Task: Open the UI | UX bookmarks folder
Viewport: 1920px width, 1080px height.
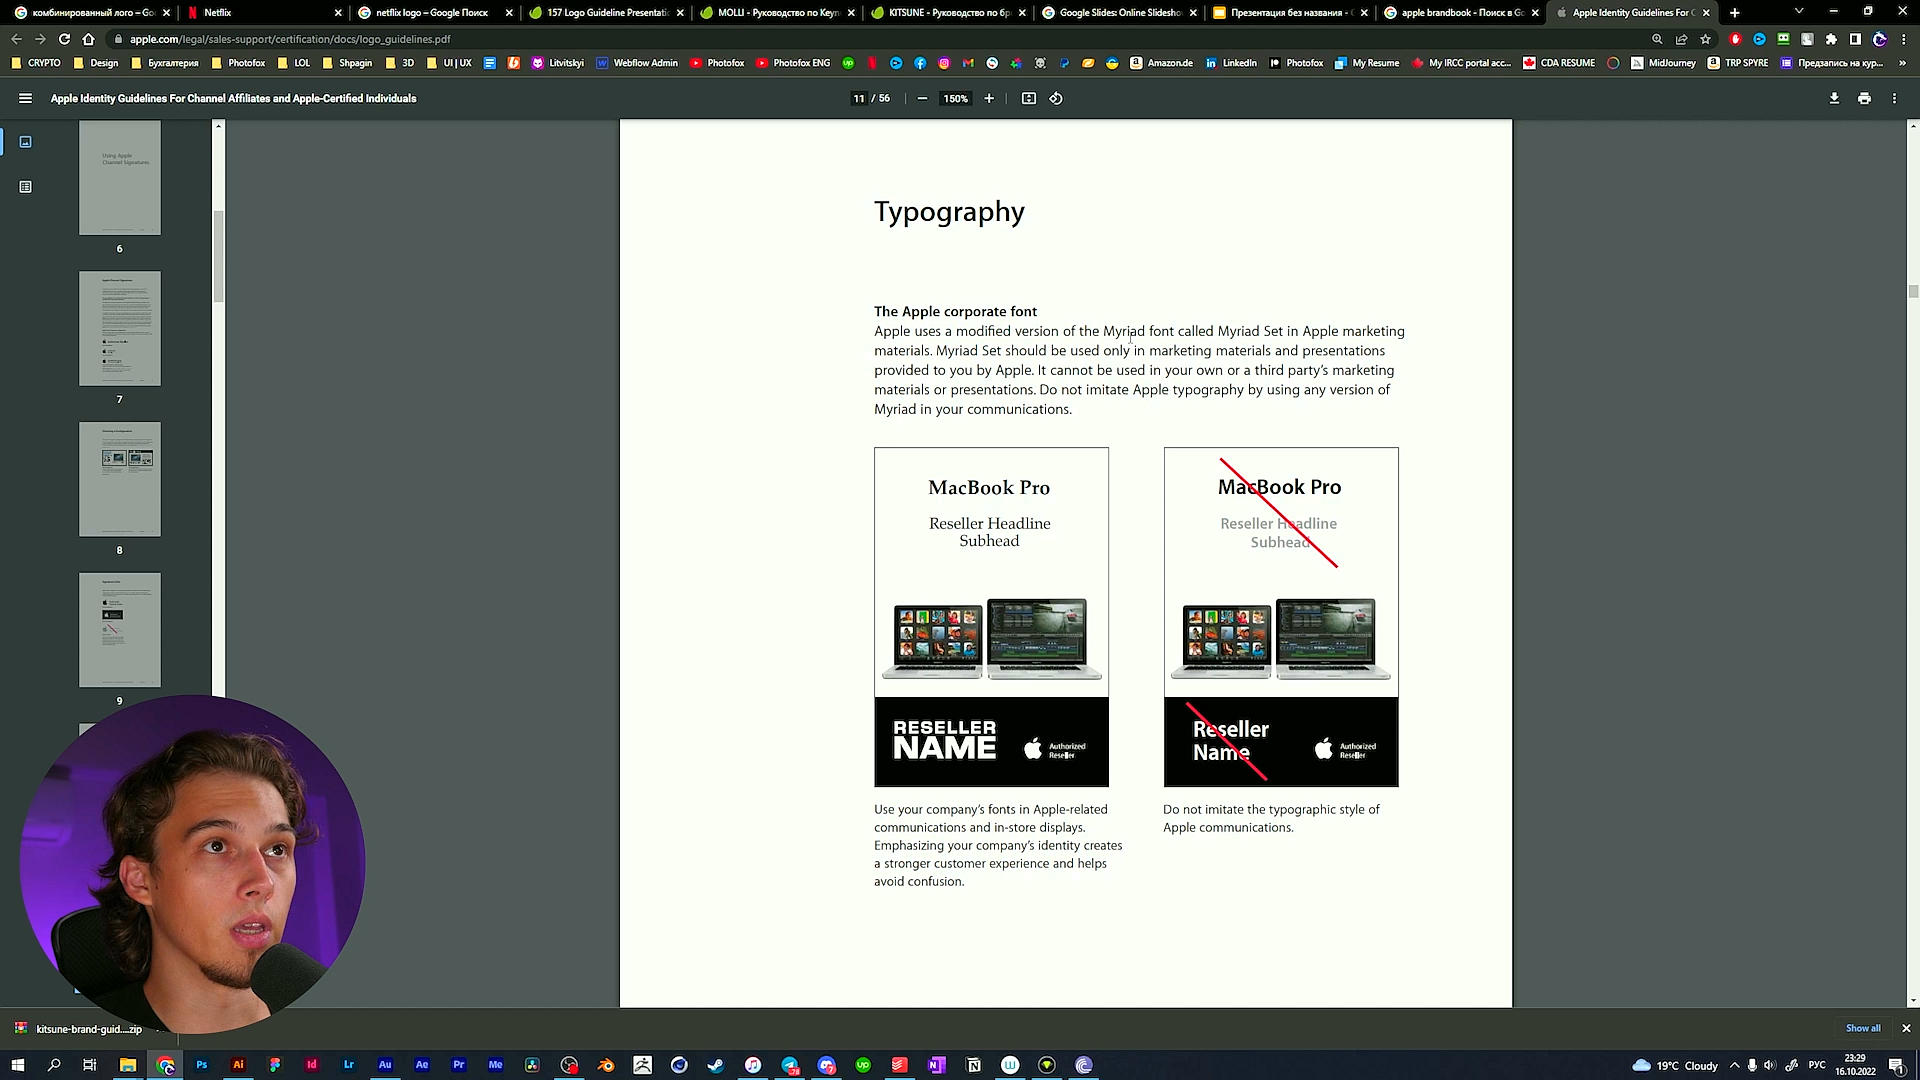Action: pos(448,63)
